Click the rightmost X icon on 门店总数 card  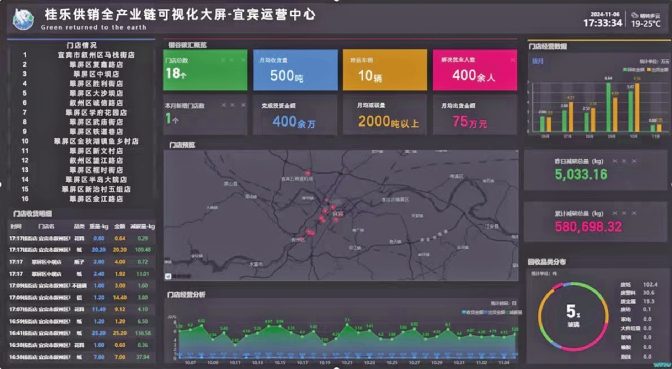pos(243,60)
